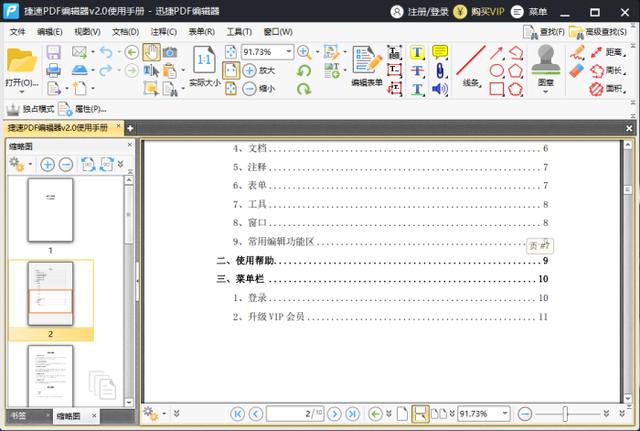Viewport: 640px width, 431px height.
Task: Click the Open file folder icon
Action: 21,62
